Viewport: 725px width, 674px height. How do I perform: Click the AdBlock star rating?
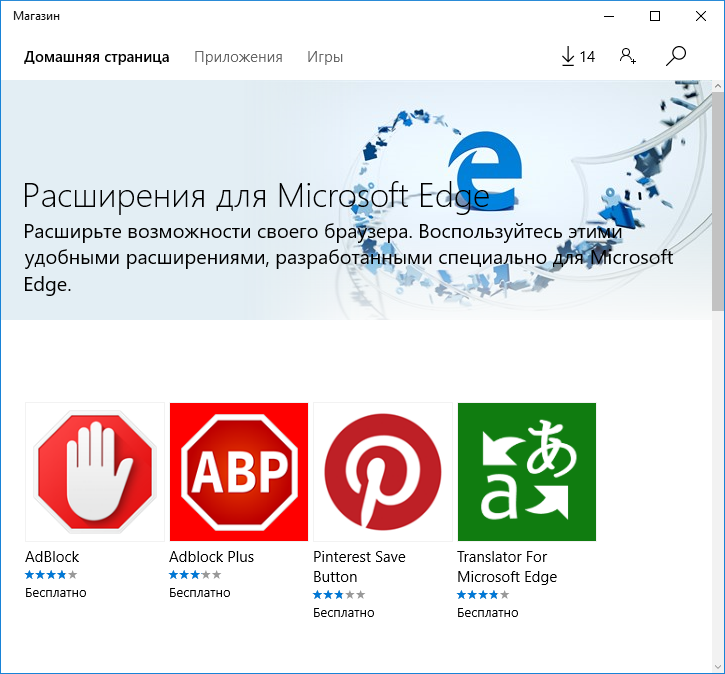click(51, 575)
